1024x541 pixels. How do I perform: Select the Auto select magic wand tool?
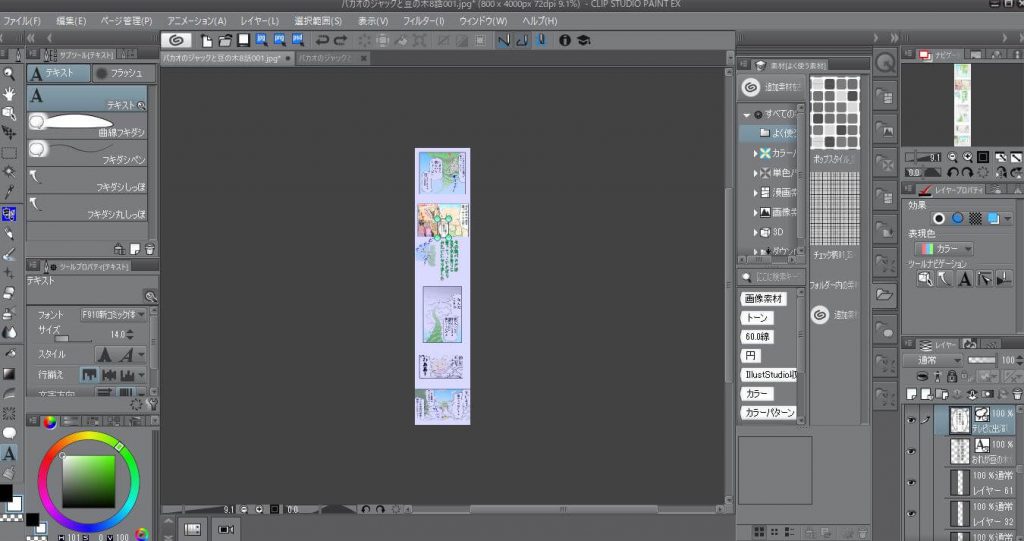point(9,172)
